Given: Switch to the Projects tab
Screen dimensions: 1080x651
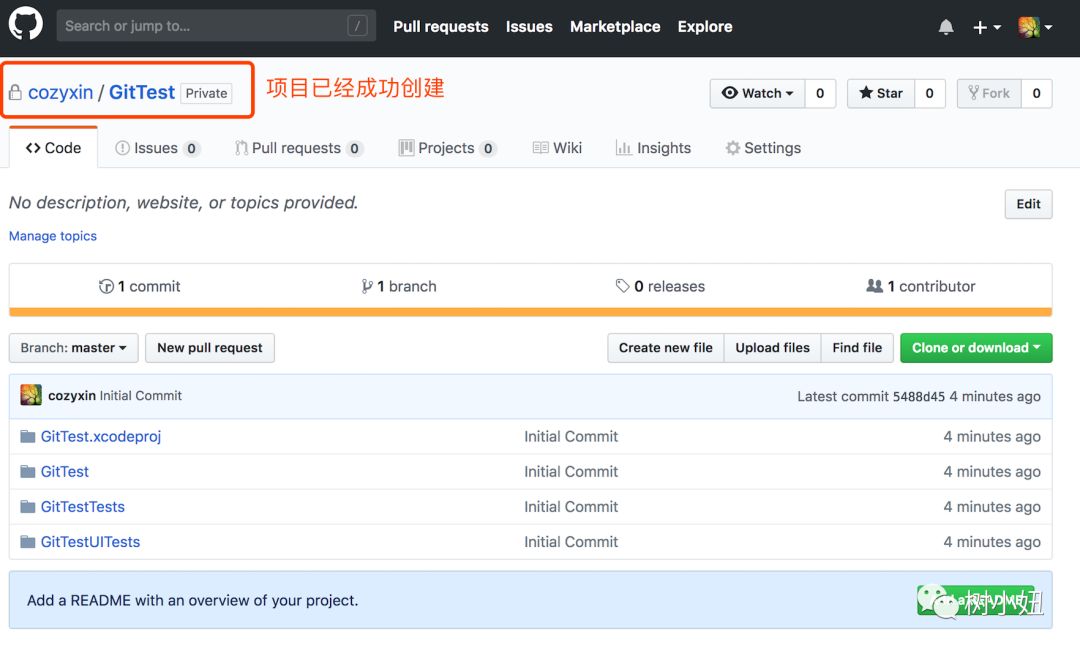Looking at the screenshot, I should click(447, 148).
